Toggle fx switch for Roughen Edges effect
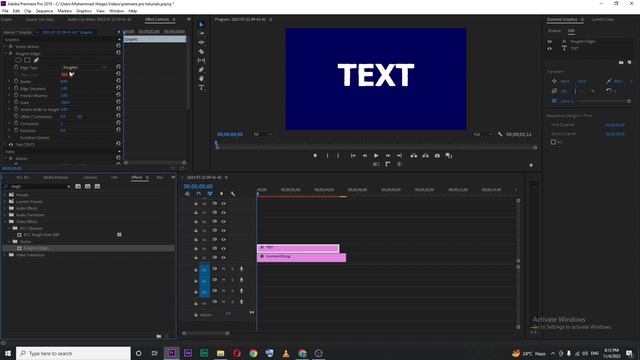This screenshot has height=360, width=640. tap(11, 53)
